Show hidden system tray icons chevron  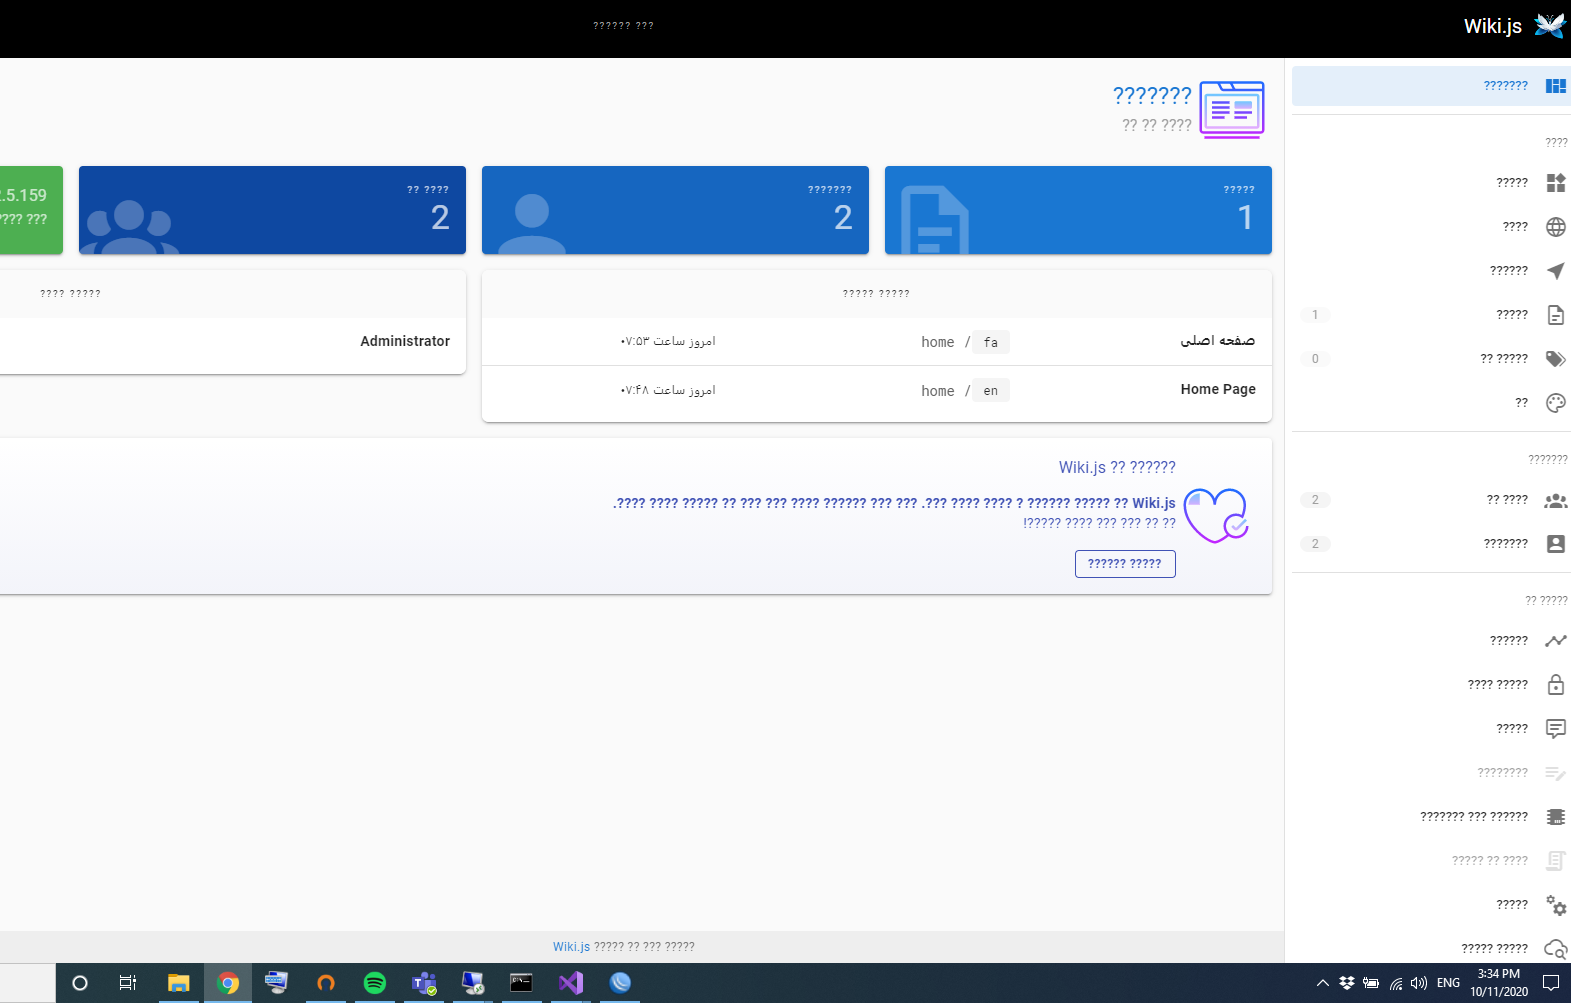[1322, 983]
